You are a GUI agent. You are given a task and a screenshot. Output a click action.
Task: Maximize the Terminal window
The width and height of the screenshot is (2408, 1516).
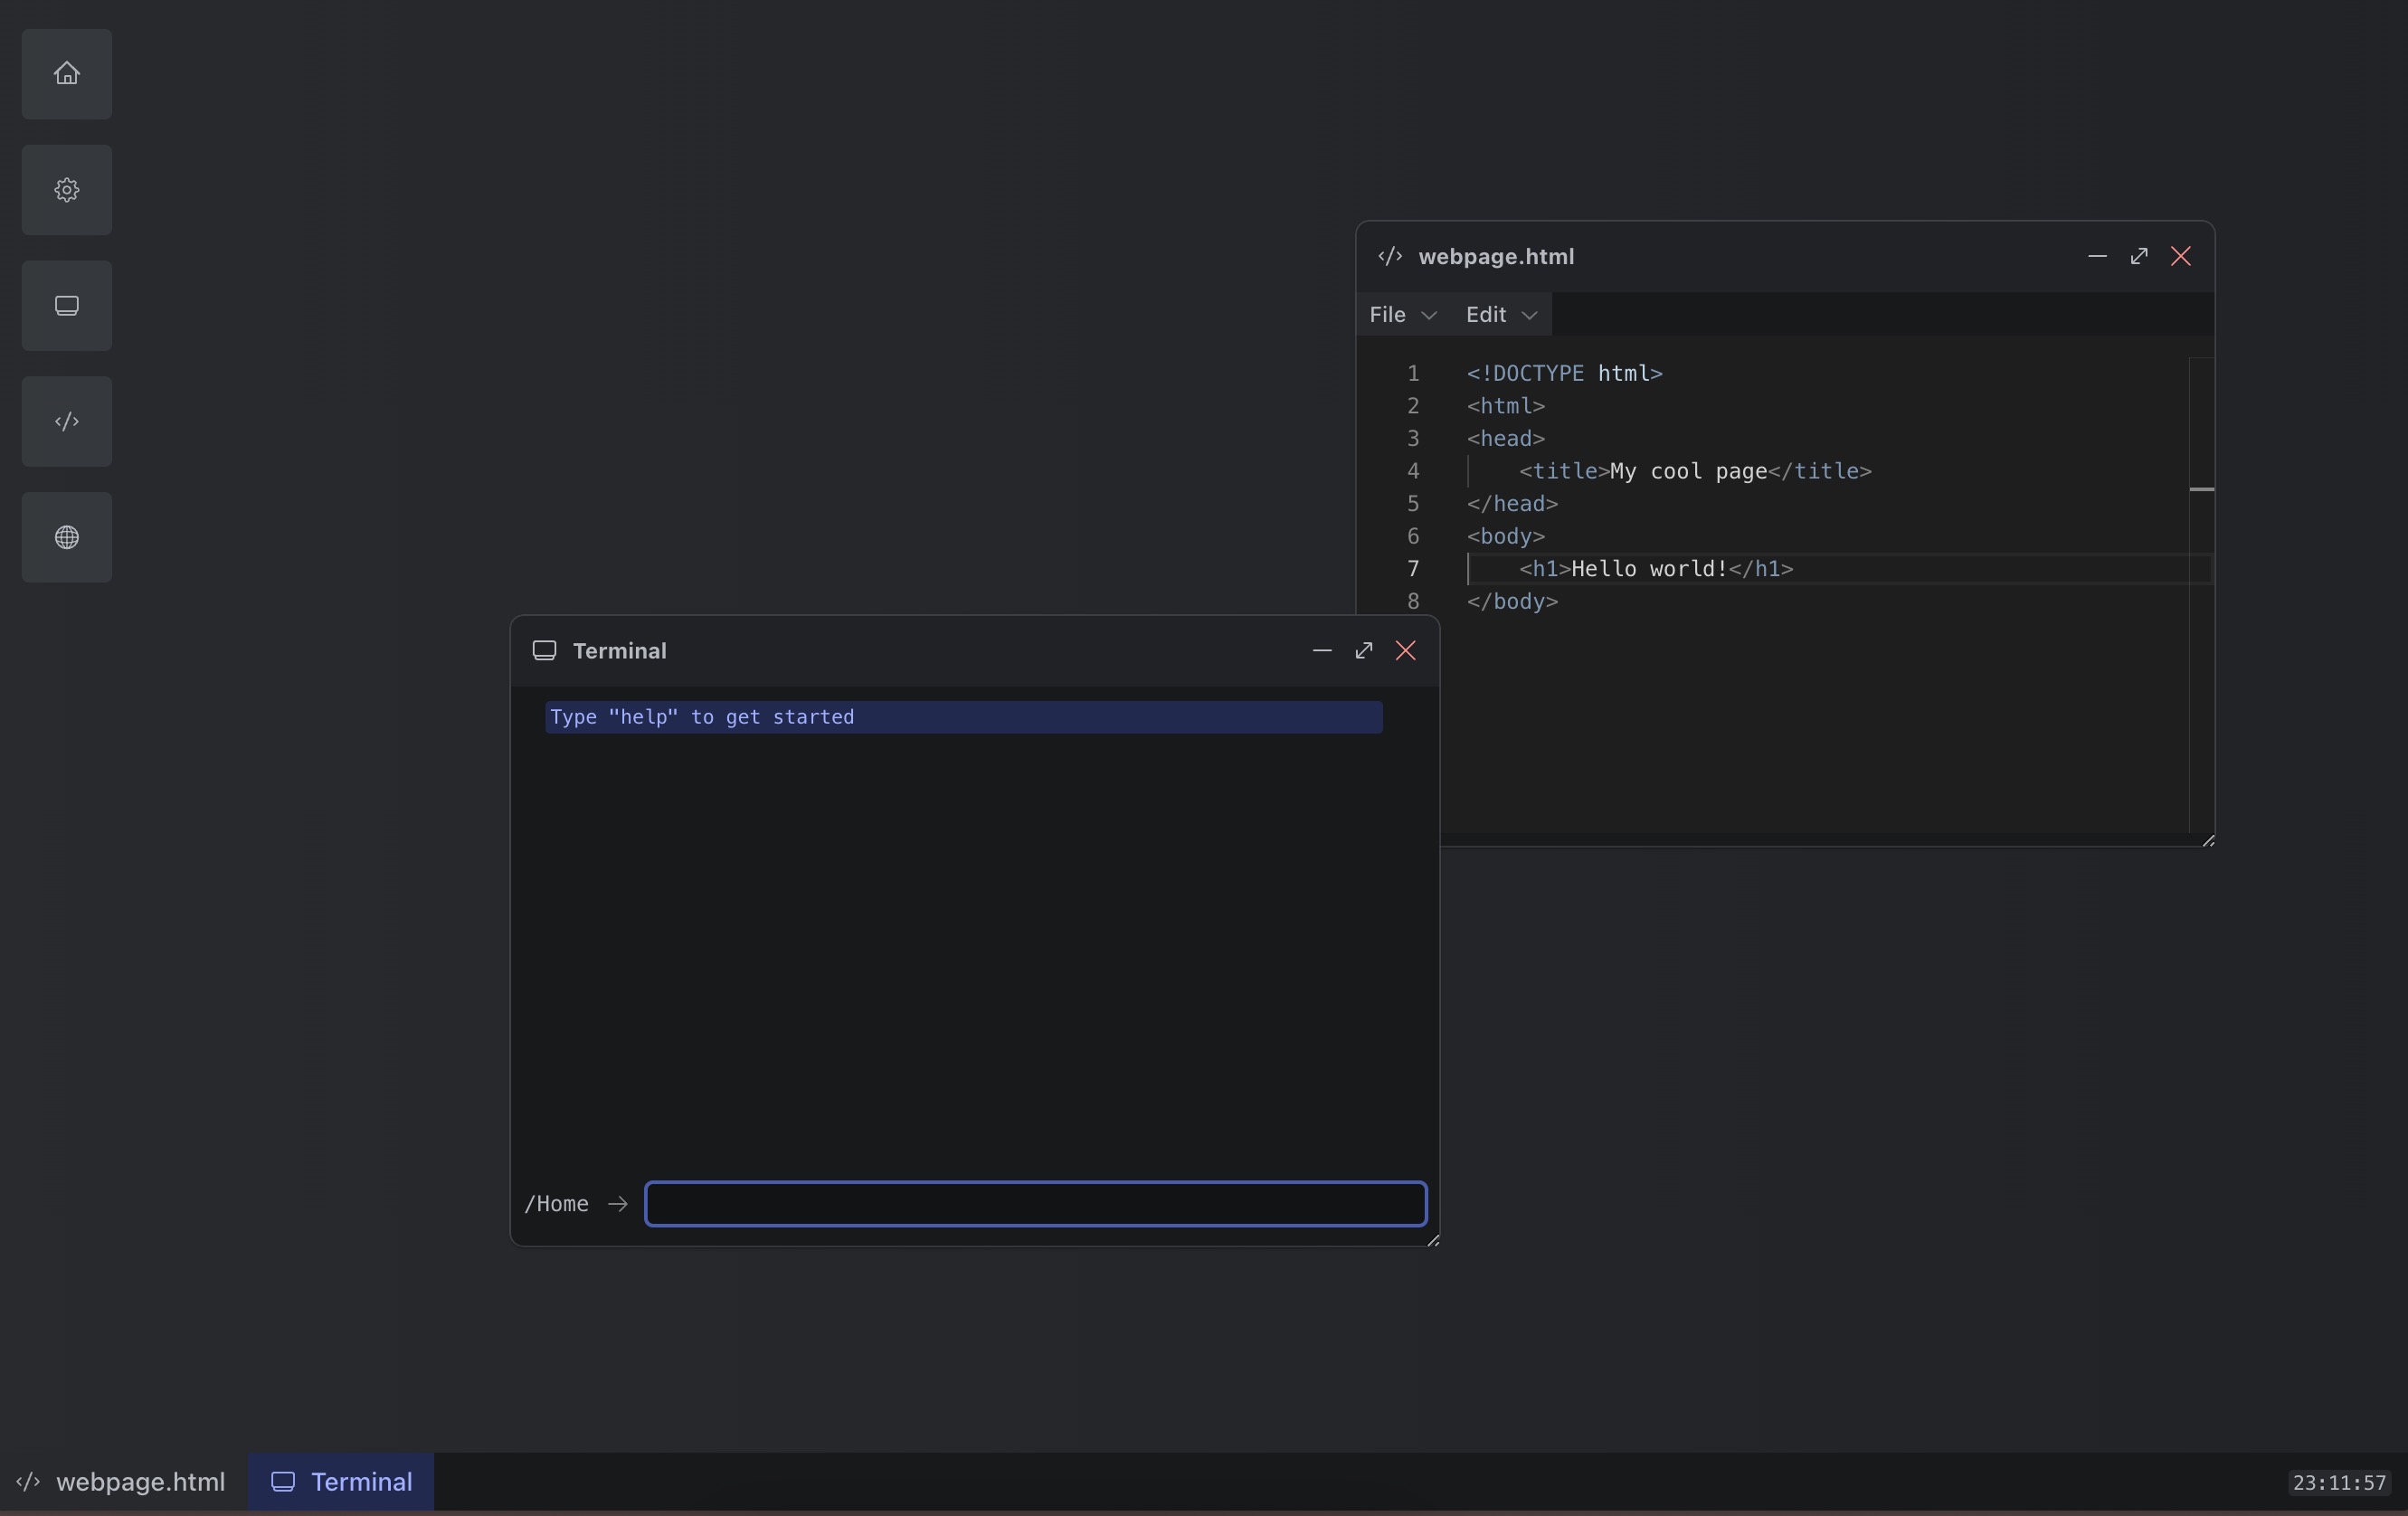pyautogui.click(x=1364, y=651)
